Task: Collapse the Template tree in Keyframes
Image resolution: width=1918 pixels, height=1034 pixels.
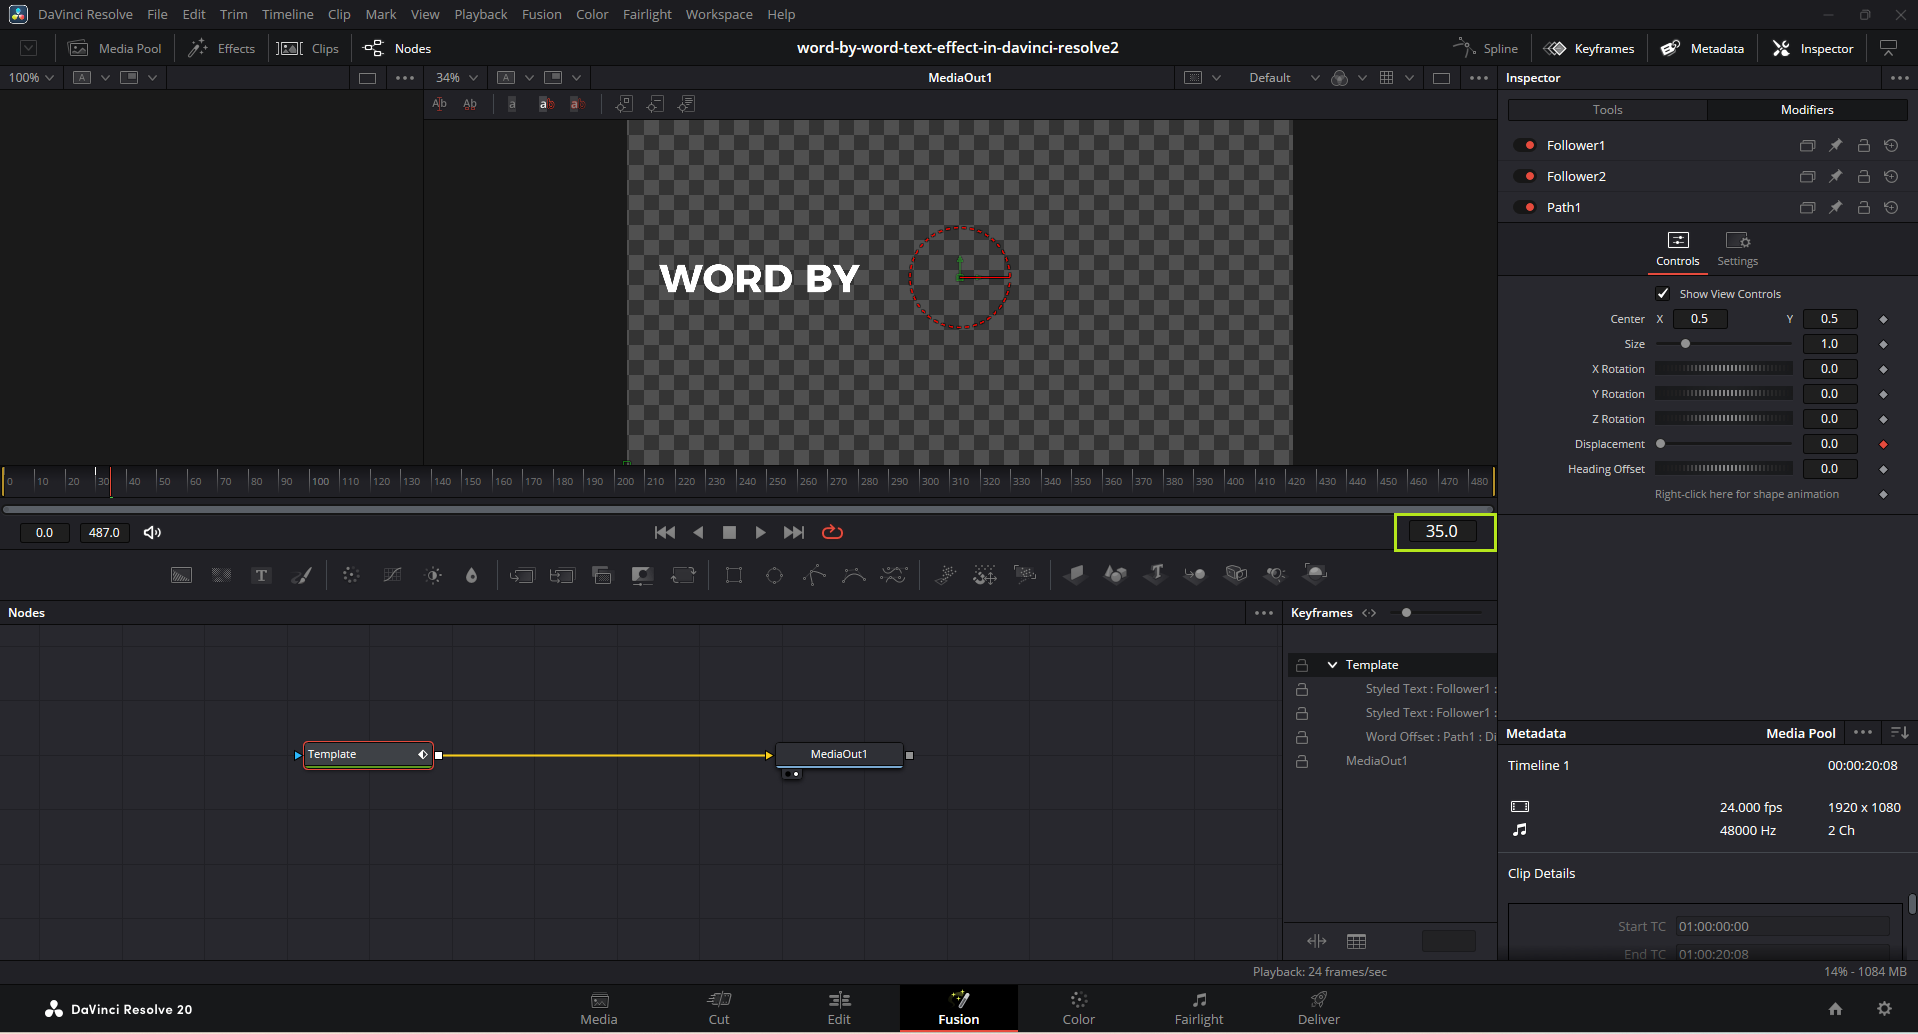Action: tap(1332, 665)
